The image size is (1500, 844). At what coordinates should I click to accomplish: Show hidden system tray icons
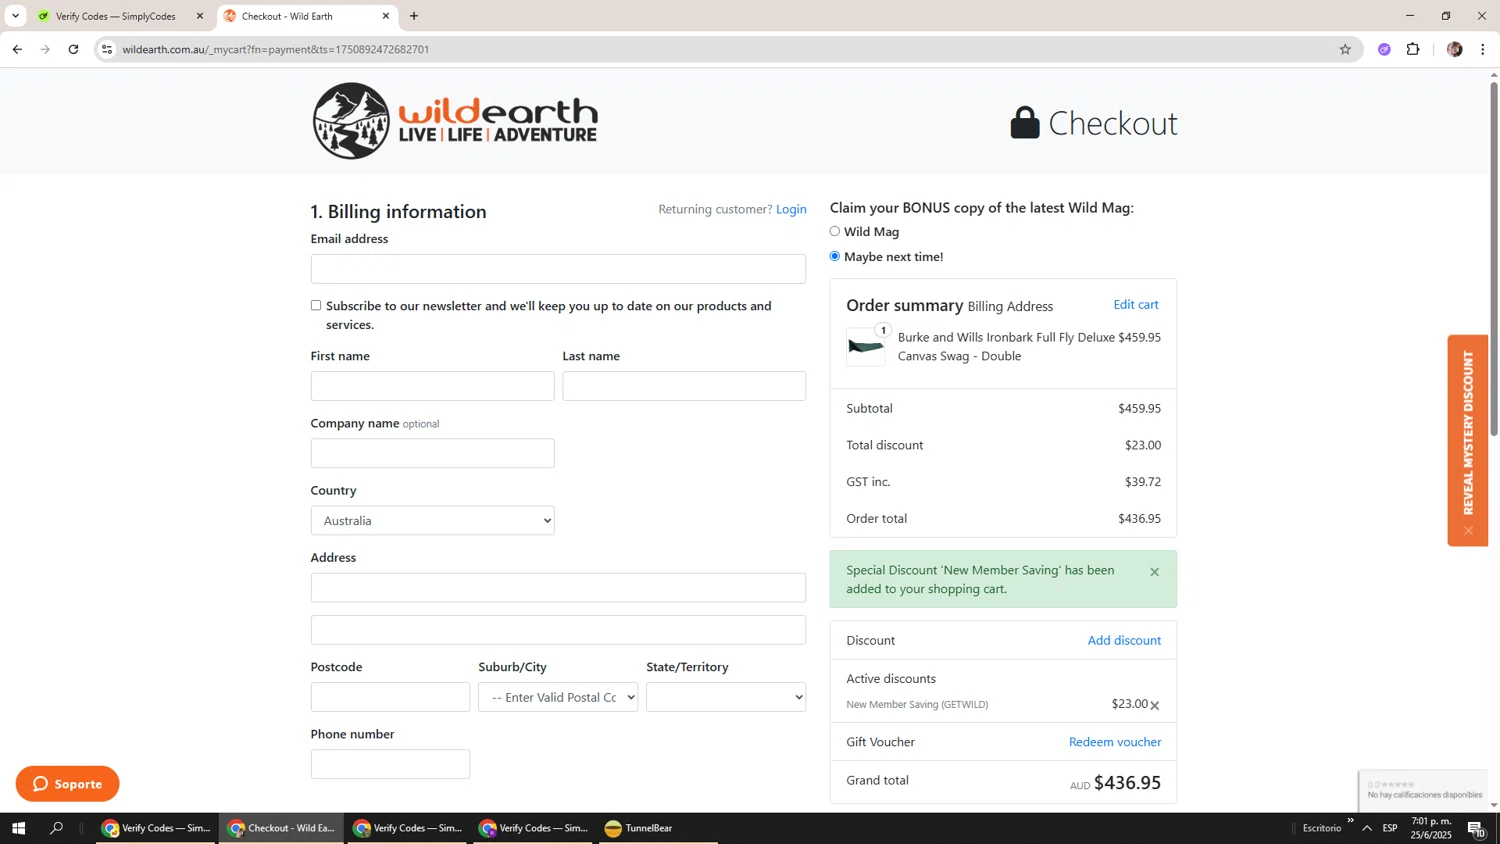click(1367, 828)
